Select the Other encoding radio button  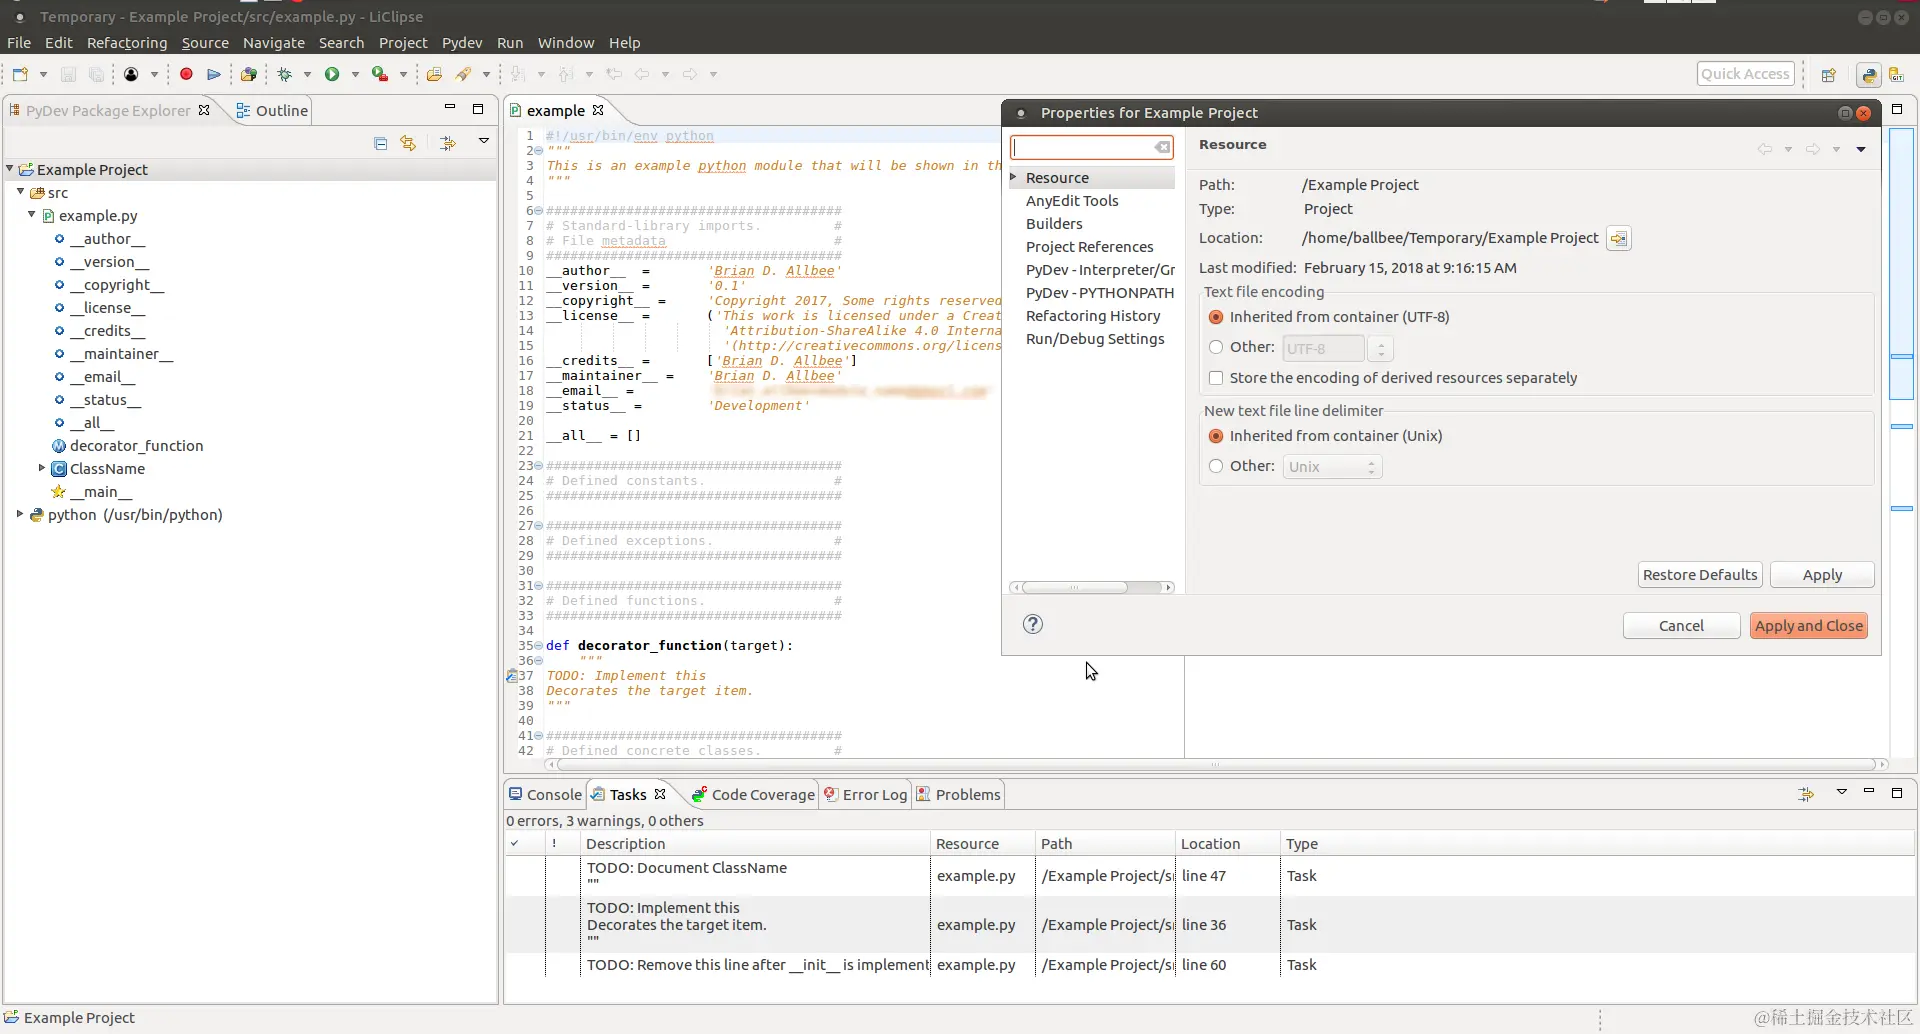pyautogui.click(x=1216, y=347)
